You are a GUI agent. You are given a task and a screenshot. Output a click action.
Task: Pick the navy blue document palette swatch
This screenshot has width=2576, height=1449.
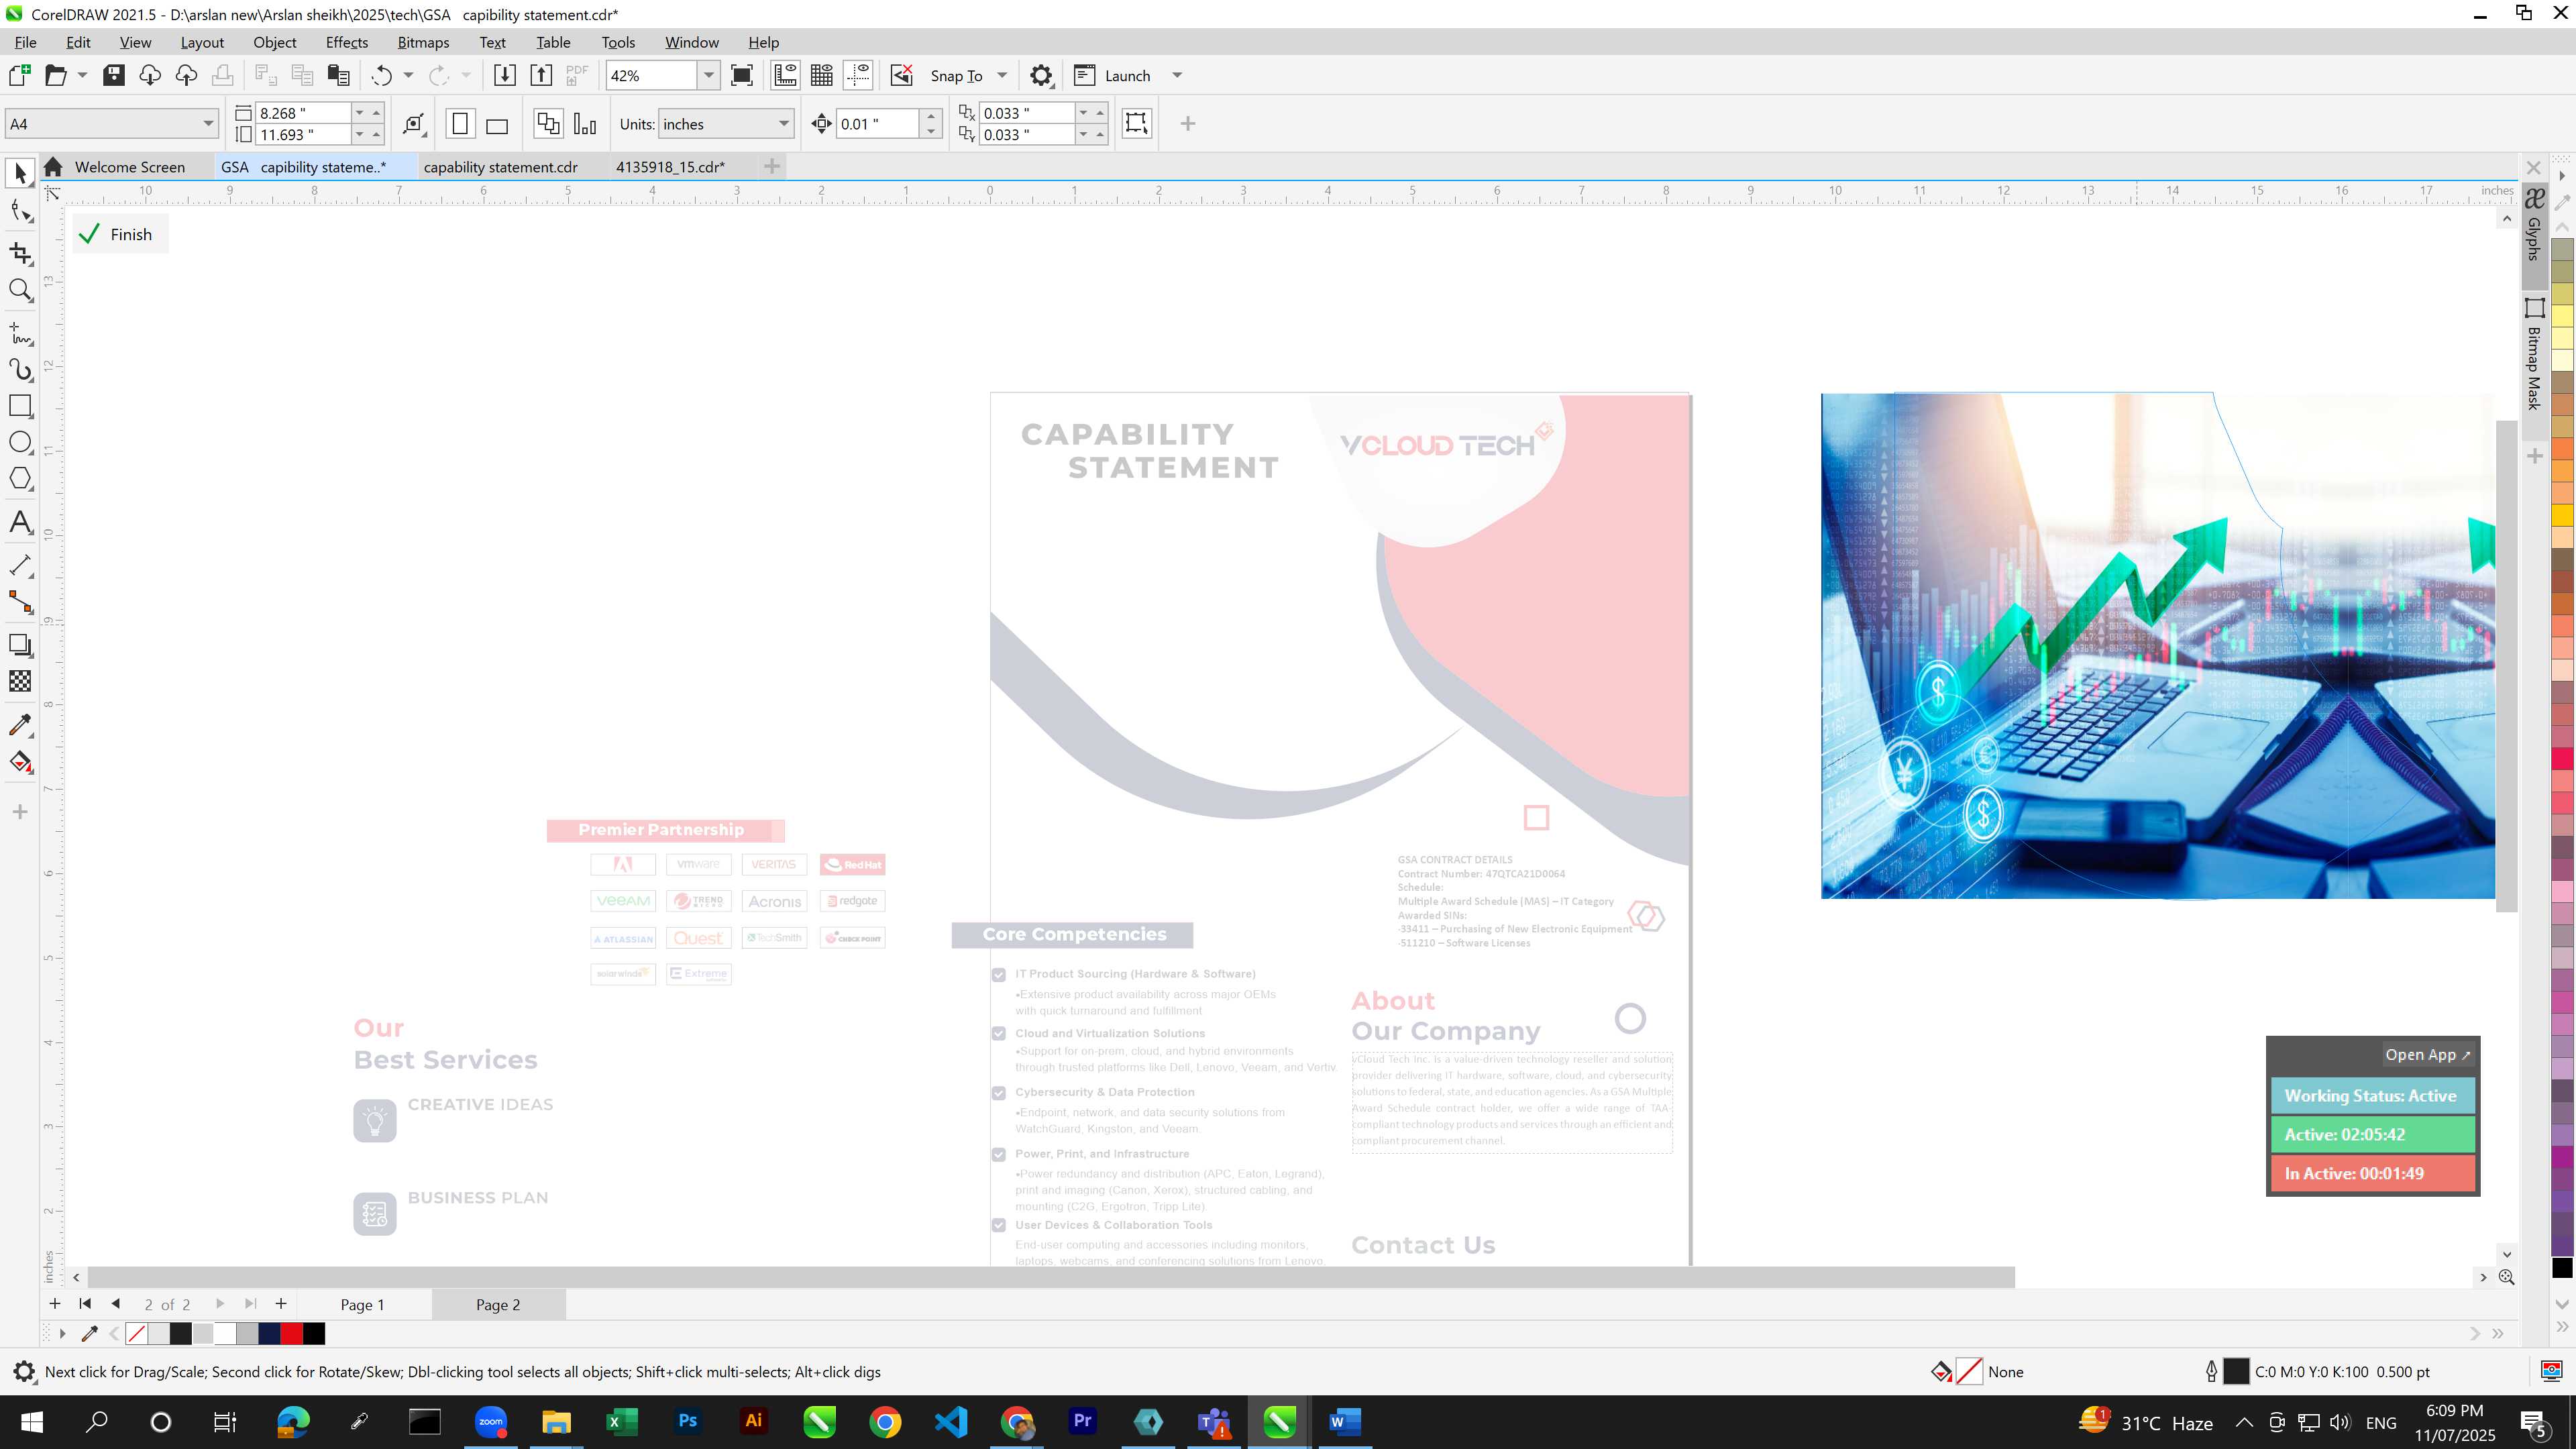coord(270,1333)
